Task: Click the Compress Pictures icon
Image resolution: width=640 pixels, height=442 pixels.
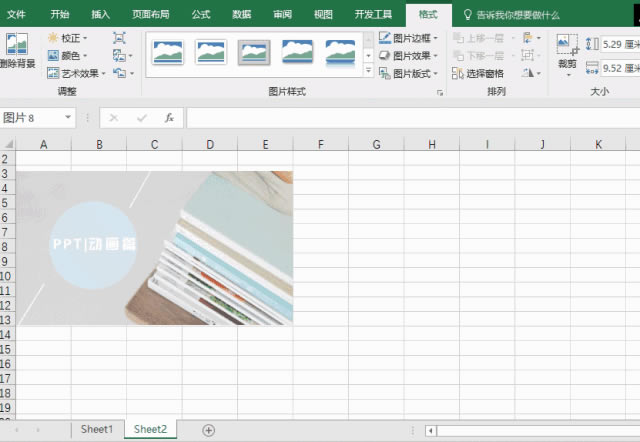Action: point(120,38)
